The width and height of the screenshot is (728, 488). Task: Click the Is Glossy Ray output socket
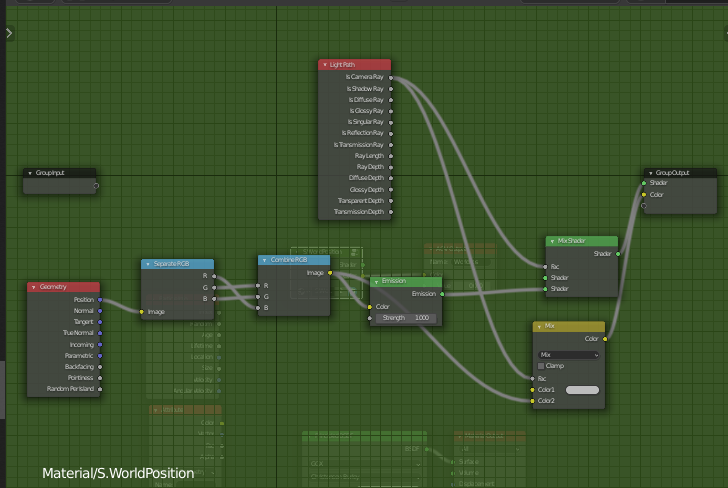coord(391,111)
